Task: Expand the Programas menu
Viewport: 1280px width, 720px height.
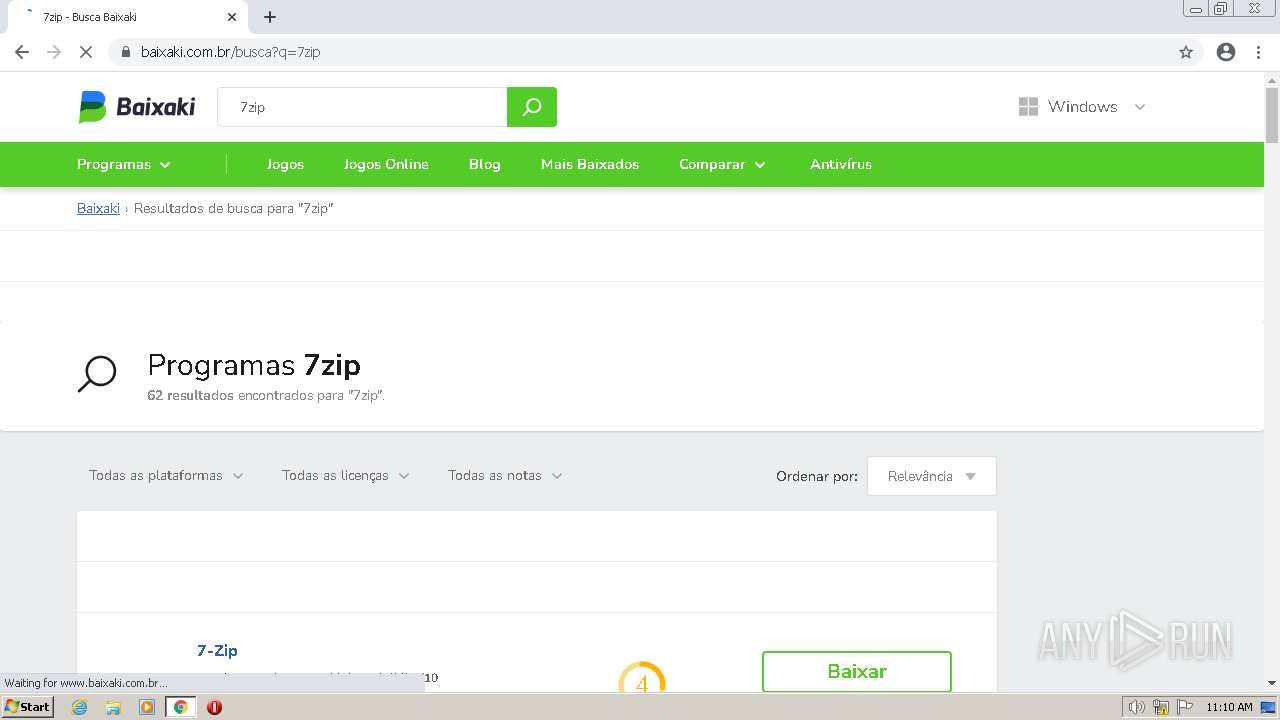Action: click(x=124, y=164)
